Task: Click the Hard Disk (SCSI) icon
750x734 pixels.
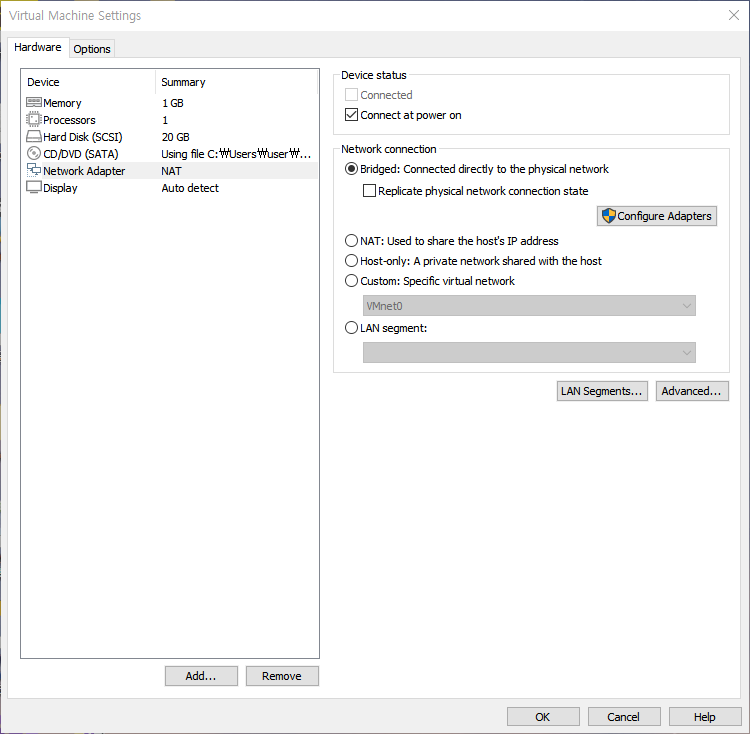Action: coord(33,137)
